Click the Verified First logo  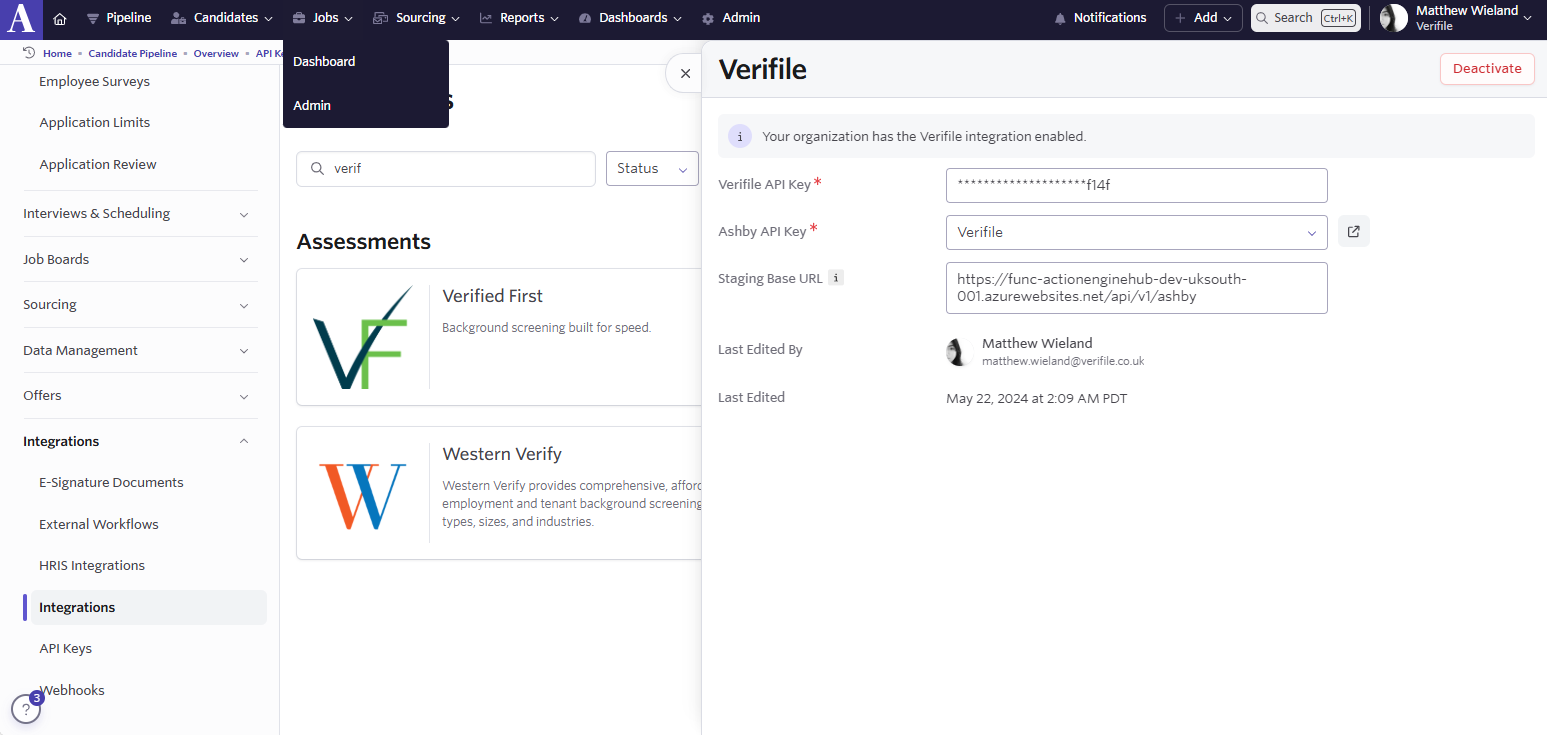point(363,337)
